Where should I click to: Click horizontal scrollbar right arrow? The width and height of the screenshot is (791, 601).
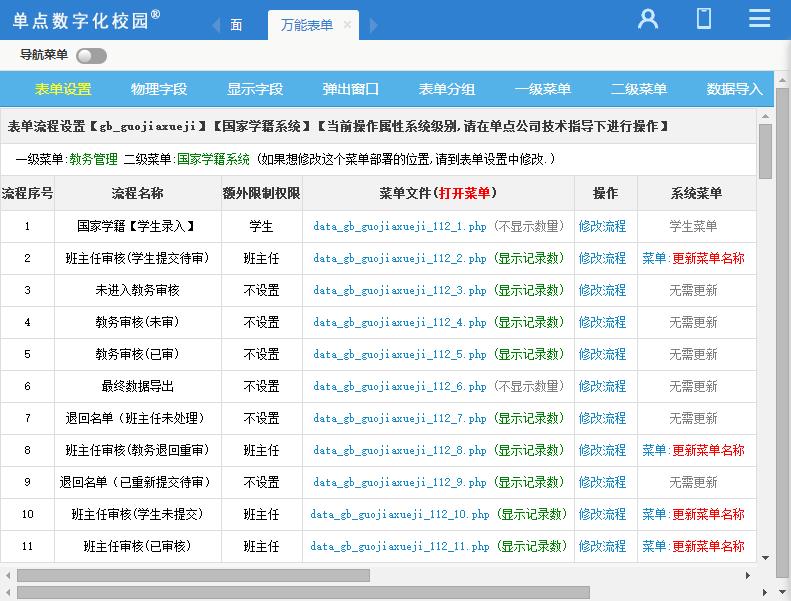click(x=749, y=576)
